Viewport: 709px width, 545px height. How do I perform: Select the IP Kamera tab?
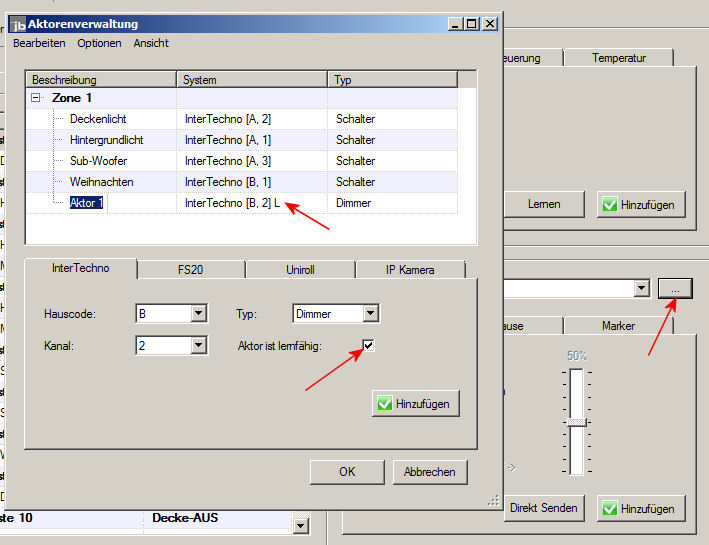point(410,269)
